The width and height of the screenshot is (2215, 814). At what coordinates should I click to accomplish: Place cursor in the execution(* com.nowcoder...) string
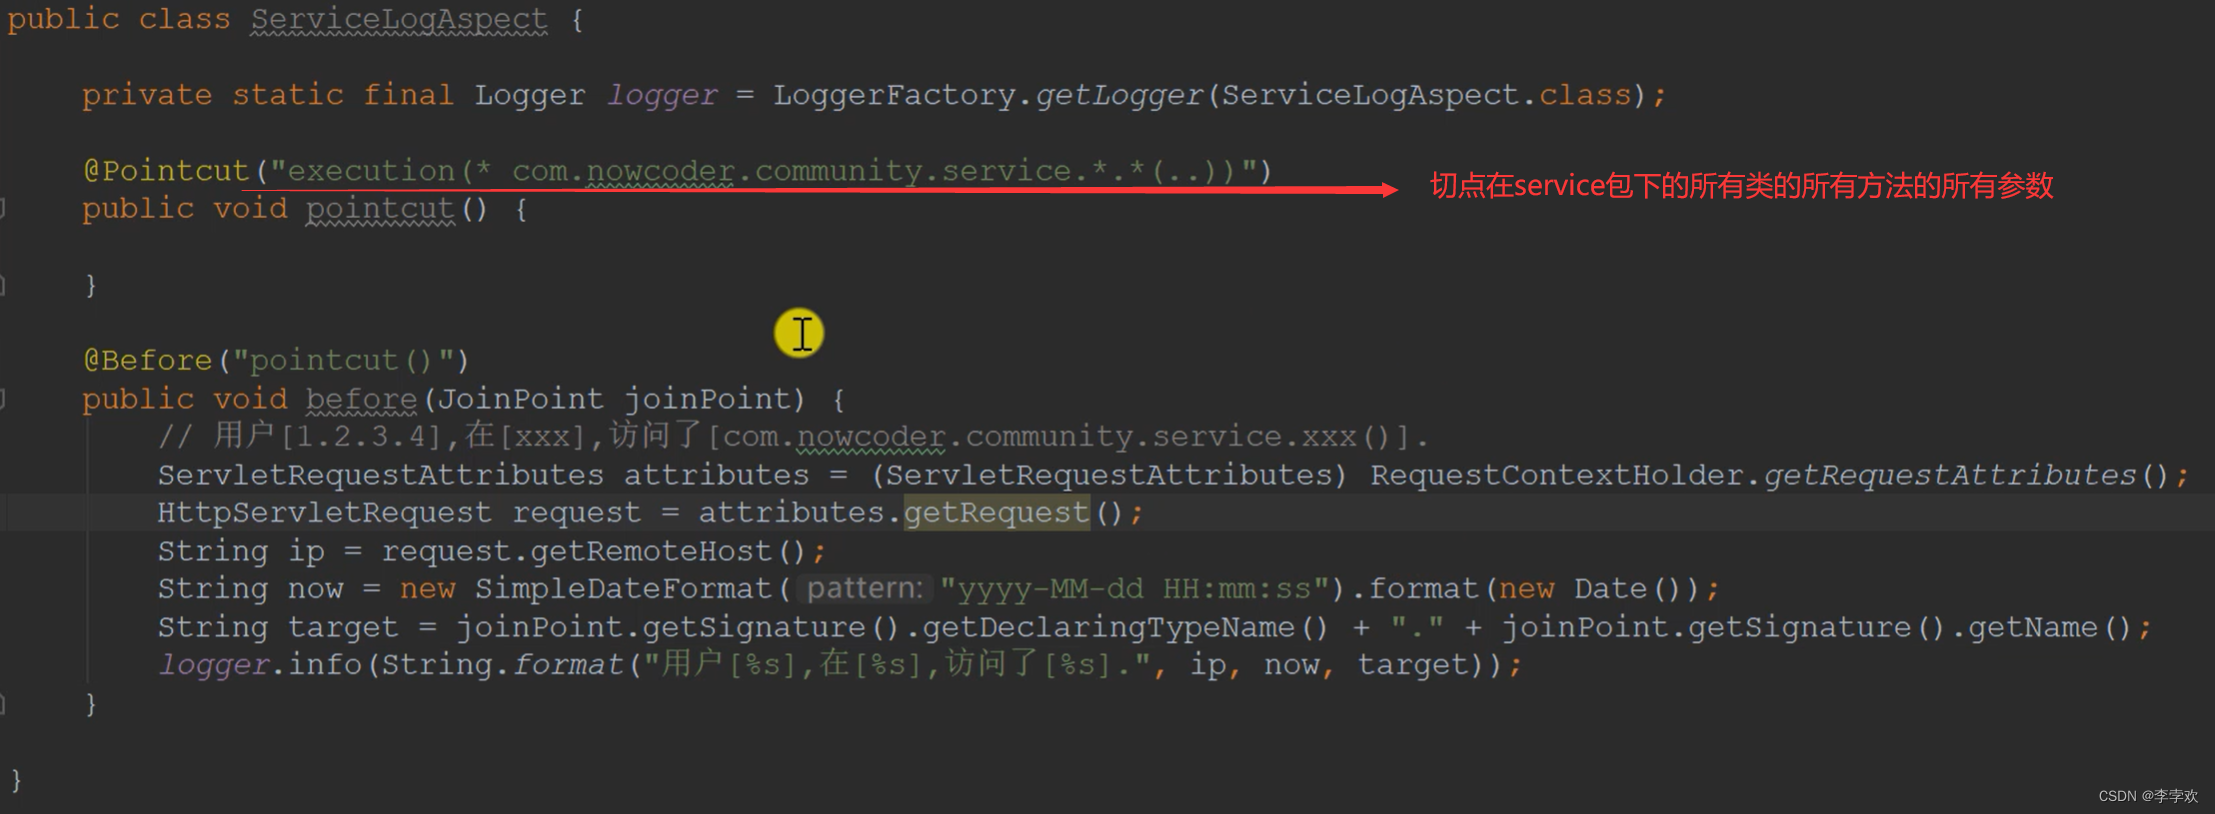pos(764,171)
